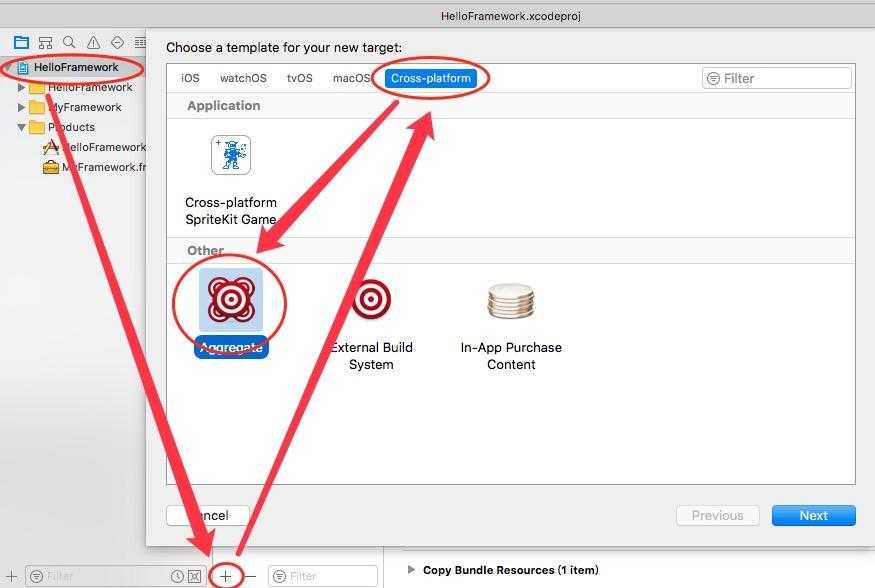Click the targets list Filter field

tap(323, 576)
